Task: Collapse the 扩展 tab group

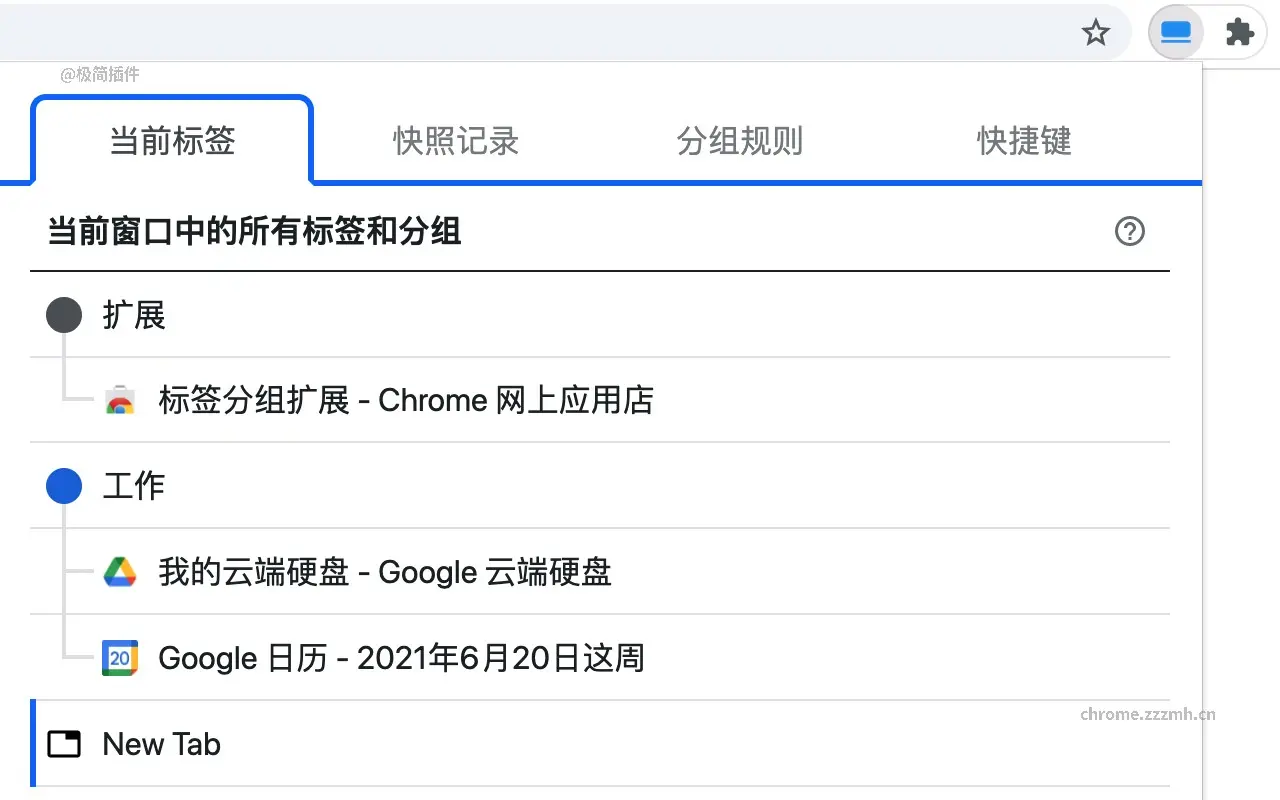Action: pos(134,314)
